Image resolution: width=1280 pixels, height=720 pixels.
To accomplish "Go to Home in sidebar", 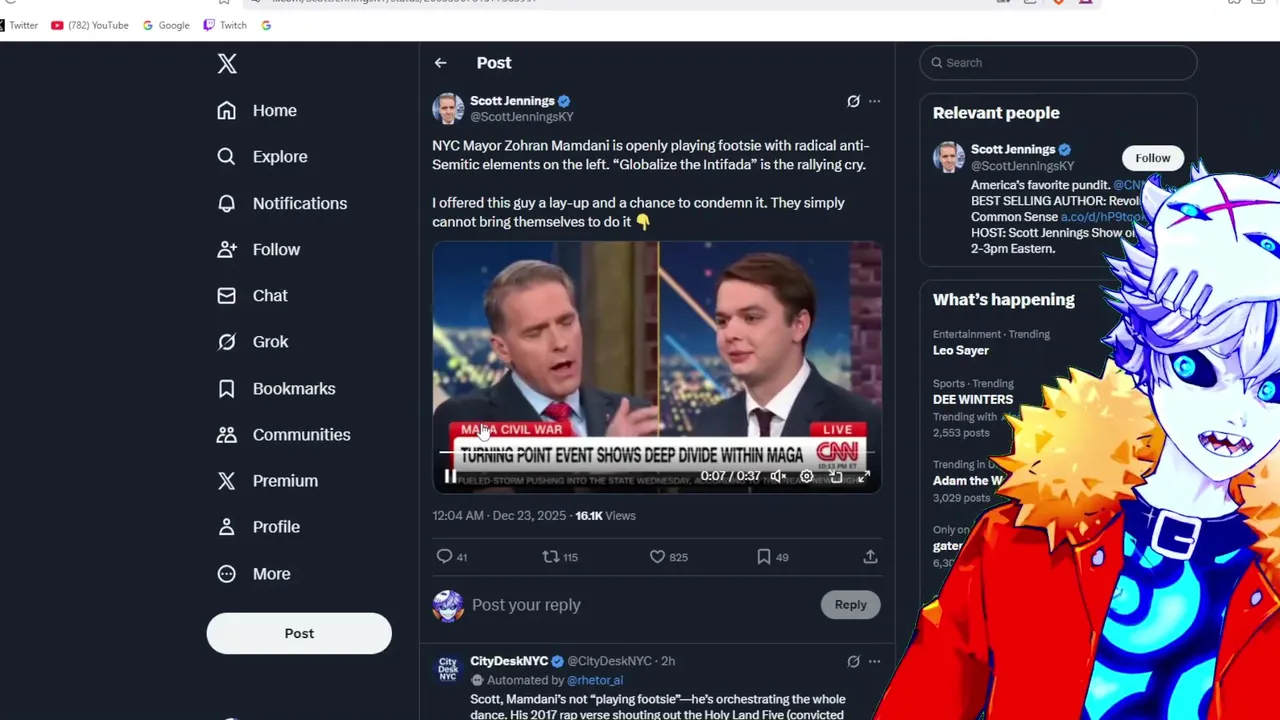I will coord(257,111).
